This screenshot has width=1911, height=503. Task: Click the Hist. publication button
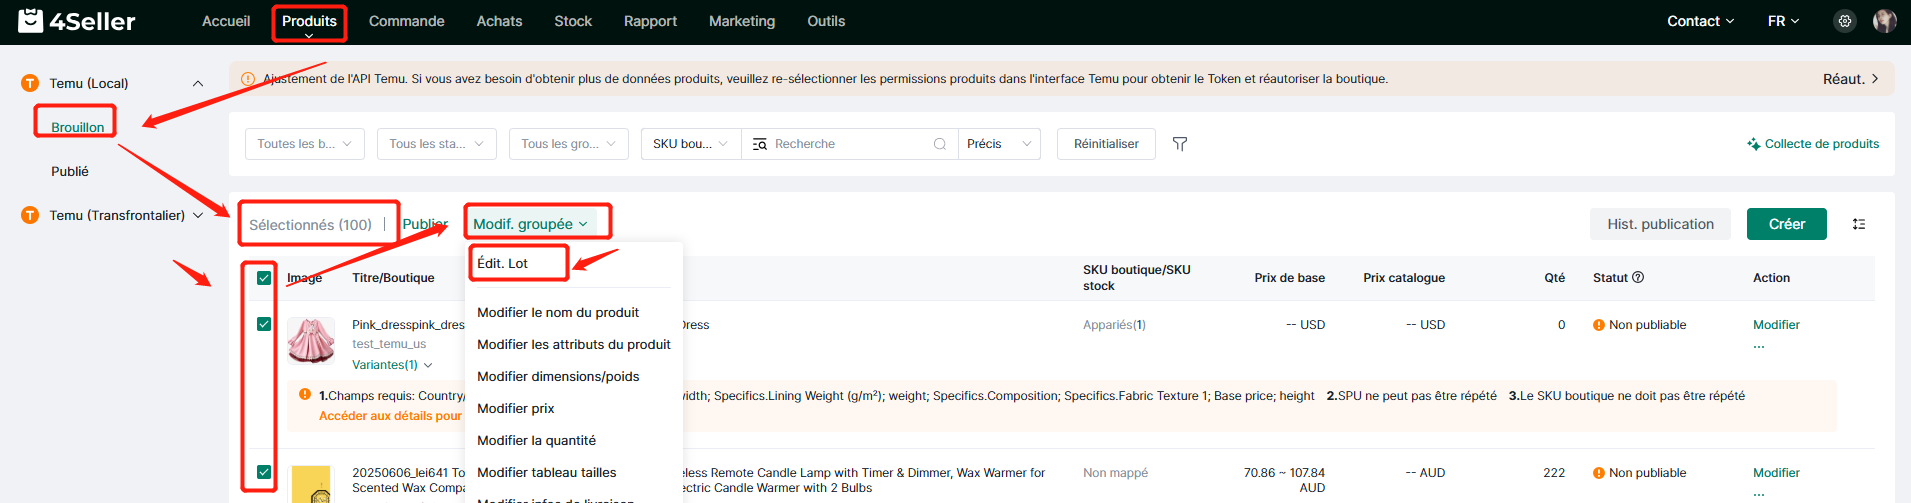[1661, 224]
